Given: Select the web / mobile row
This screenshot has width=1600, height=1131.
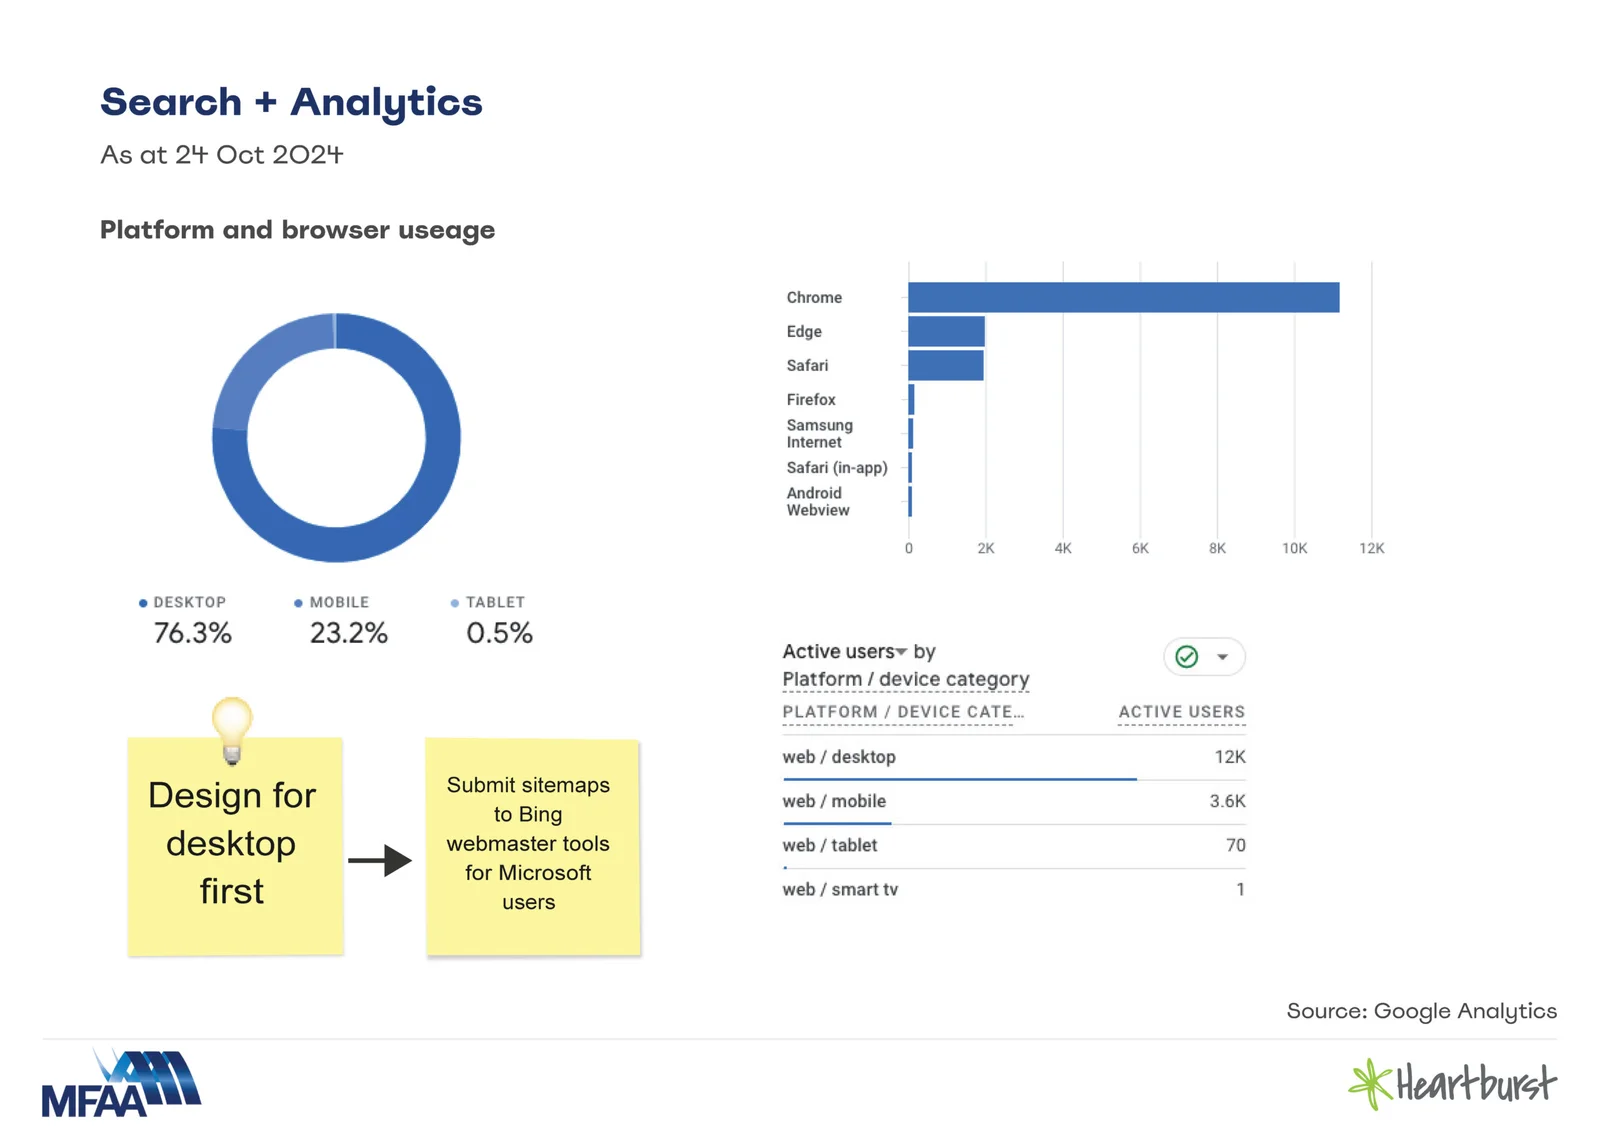Looking at the screenshot, I should tap(1013, 801).
